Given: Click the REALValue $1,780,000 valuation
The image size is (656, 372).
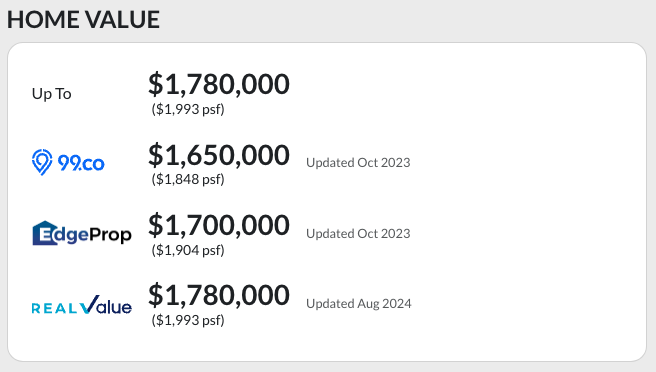Looking at the screenshot, I should click(x=219, y=295).
